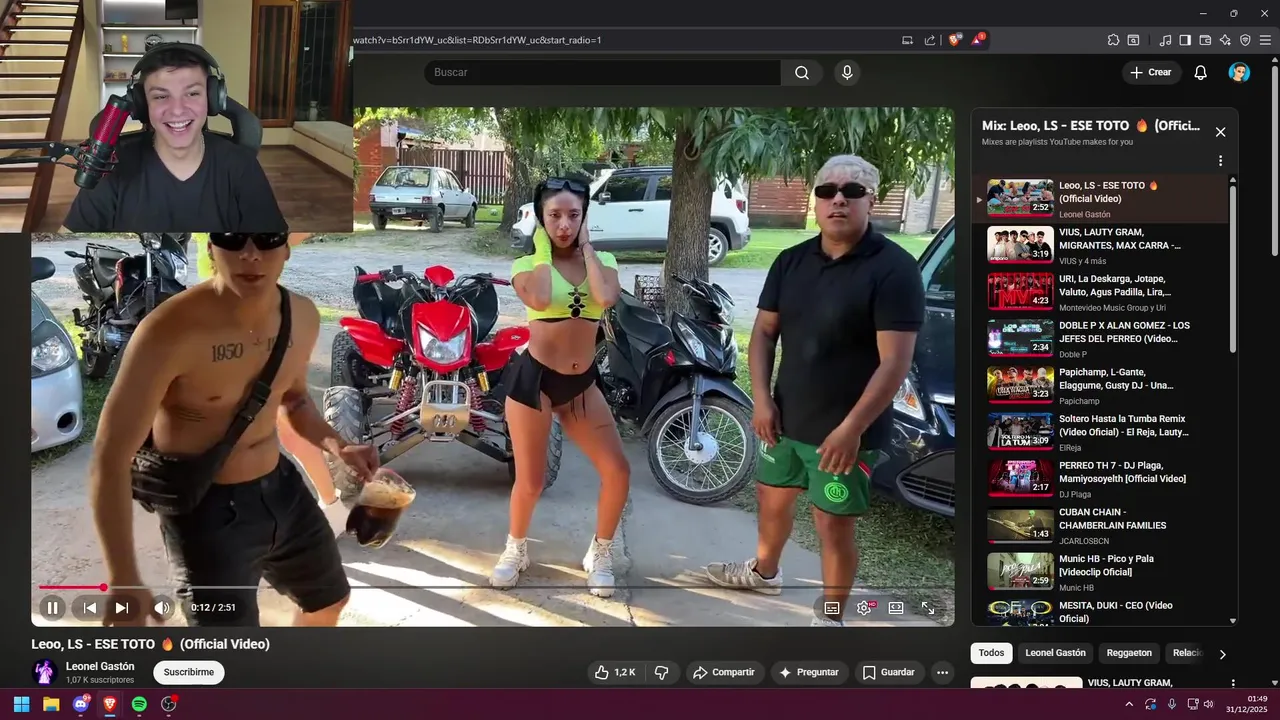The height and width of the screenshot is (720, 1280).
Task: Skip to previous video in player
Action: point(90,607)
